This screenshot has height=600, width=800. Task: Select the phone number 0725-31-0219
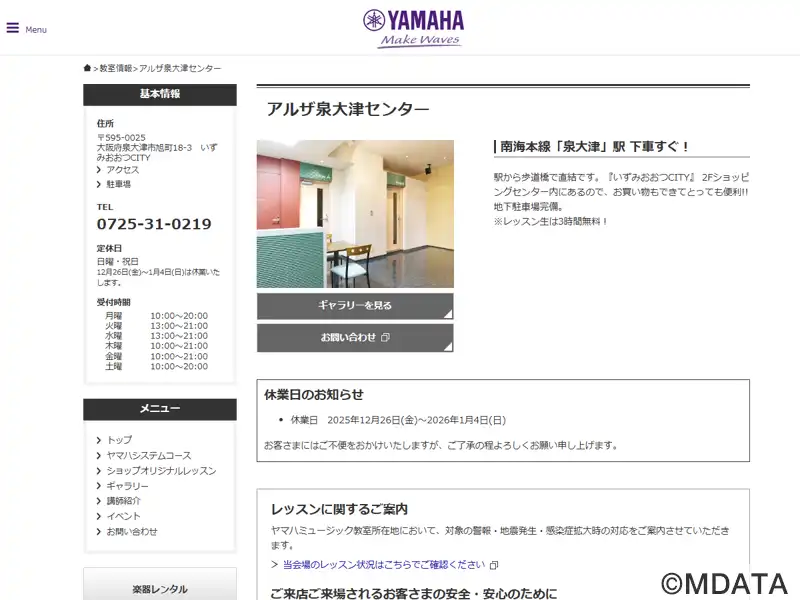coord(154,224)
